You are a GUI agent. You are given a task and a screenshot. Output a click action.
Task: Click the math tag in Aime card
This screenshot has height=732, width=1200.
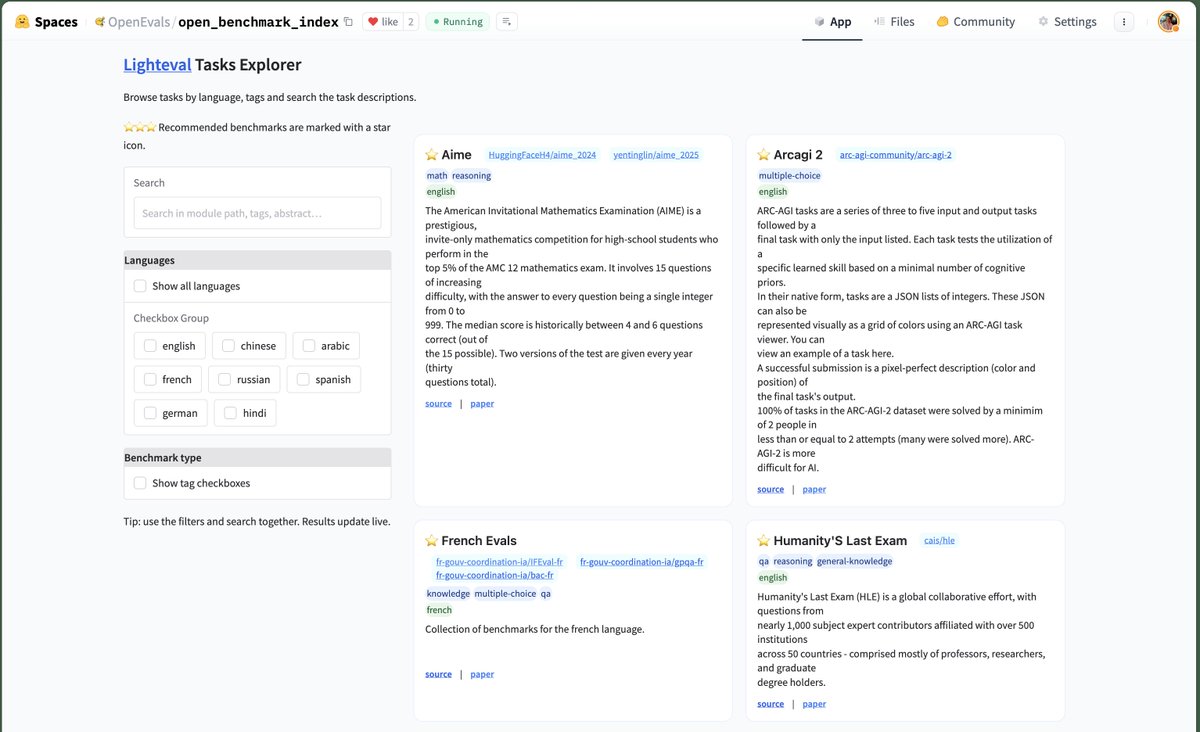pos(437,176)
